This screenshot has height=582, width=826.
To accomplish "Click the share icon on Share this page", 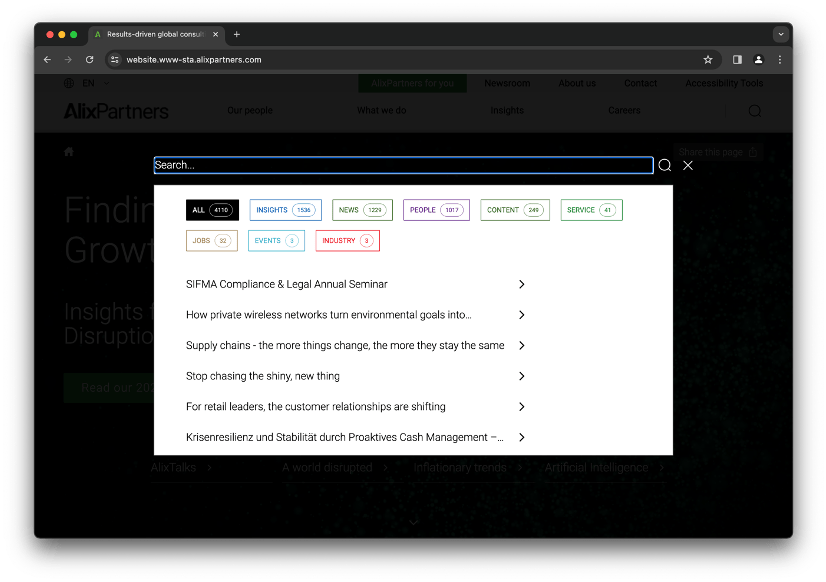I will pos(753,152).
